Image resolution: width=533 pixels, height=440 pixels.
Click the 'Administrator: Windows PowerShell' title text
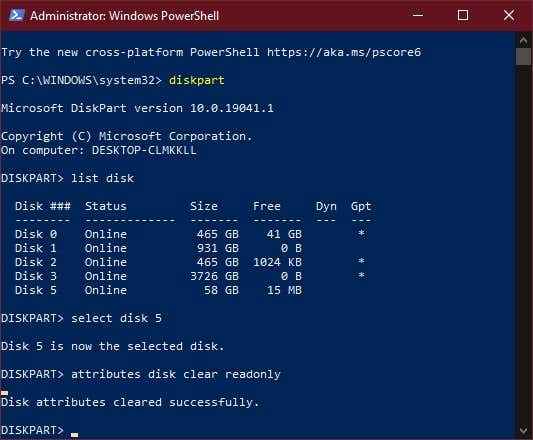pyautogui.click(x=124, y=16)
